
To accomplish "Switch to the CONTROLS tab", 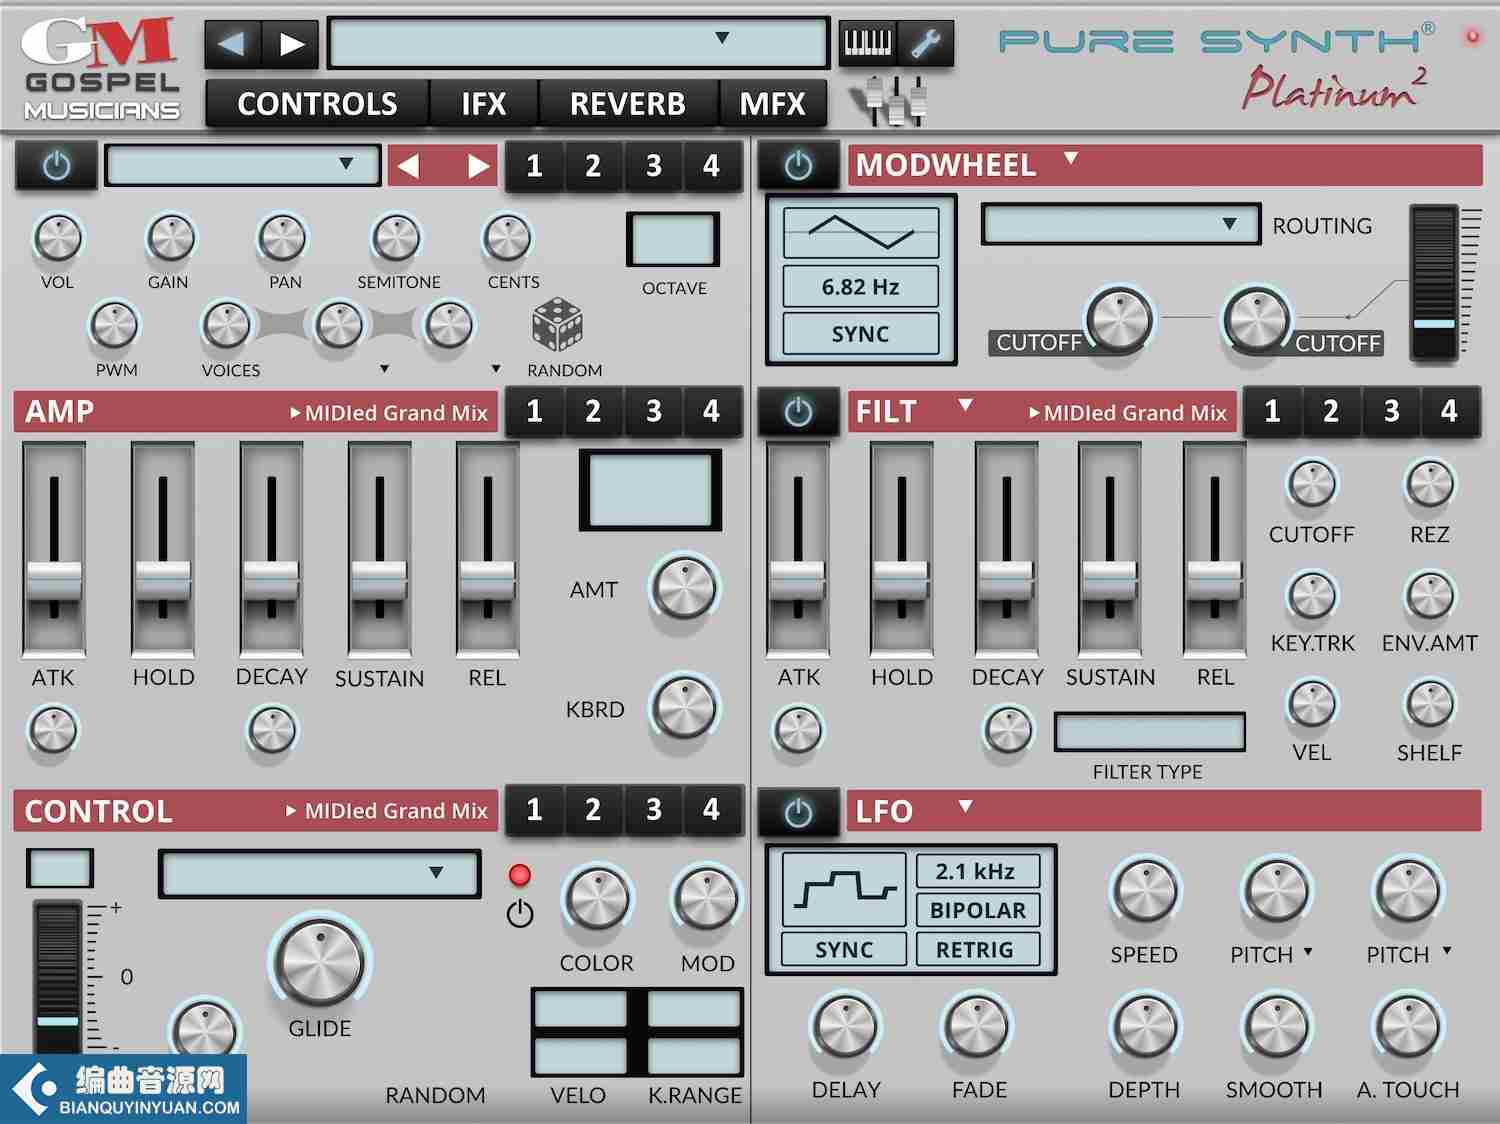I will click(x=317, y=104).
